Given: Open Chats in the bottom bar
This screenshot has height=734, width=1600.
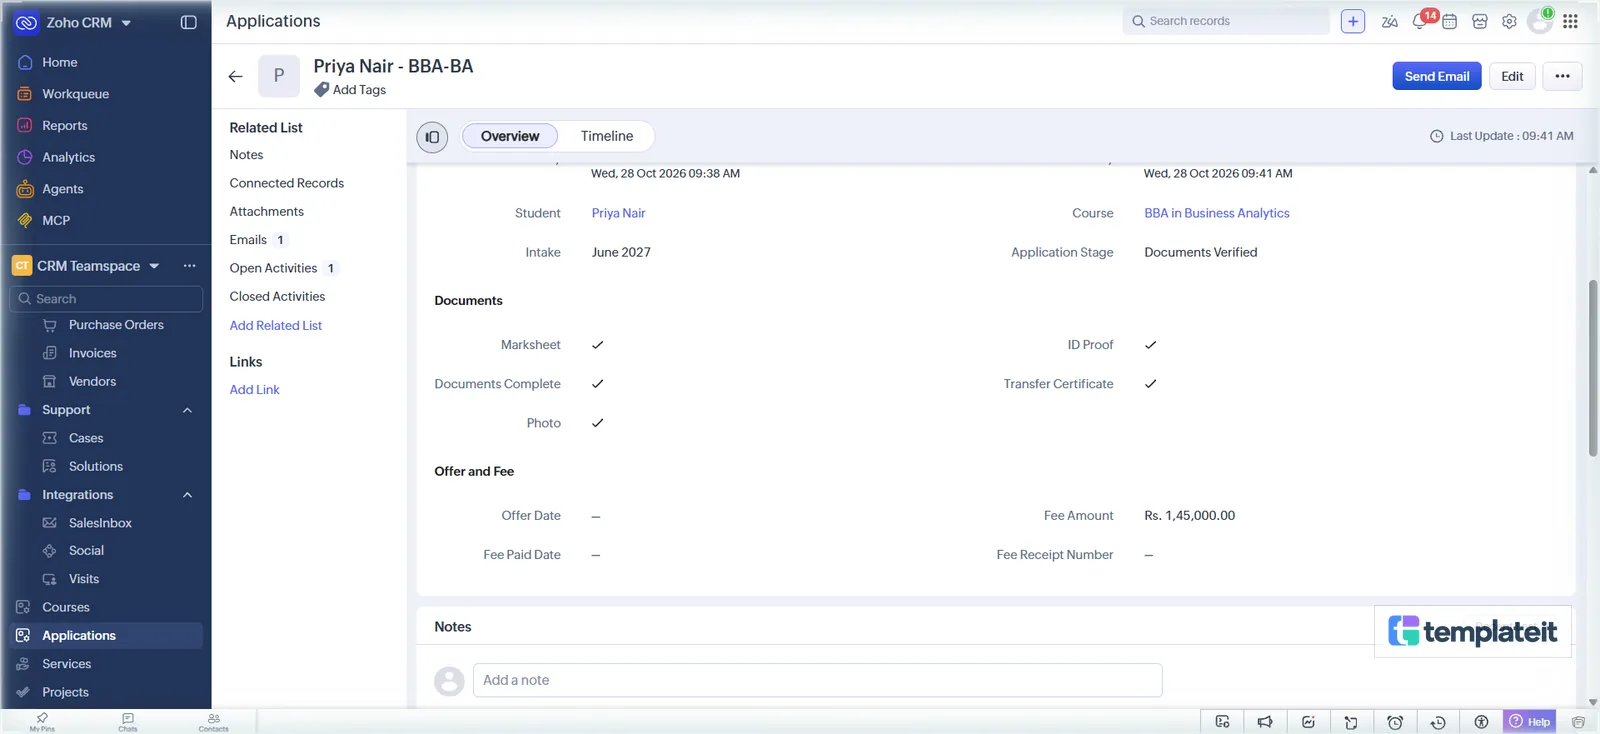Looking at the screenshot, I should [128, 722].
